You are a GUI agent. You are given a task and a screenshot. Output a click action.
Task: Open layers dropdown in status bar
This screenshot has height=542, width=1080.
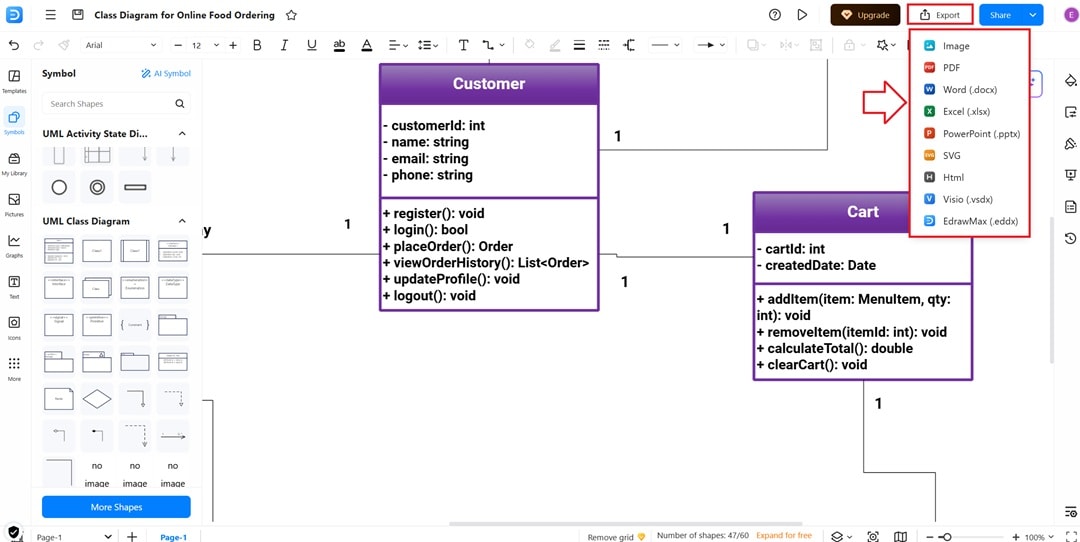(x=840, y=536)
